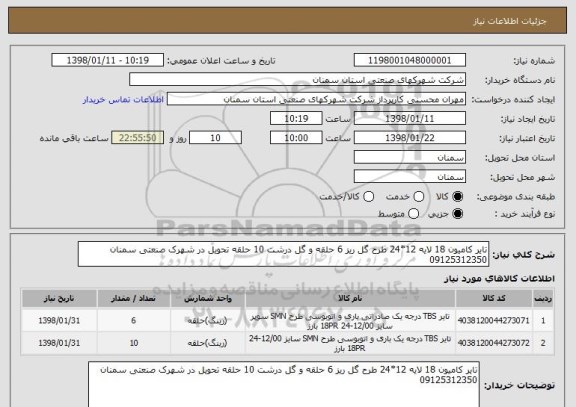Click the استان محل تحویل field
The height and width of the screenshot is (407, 576).
pyautogui.click(x=410, y=158)
